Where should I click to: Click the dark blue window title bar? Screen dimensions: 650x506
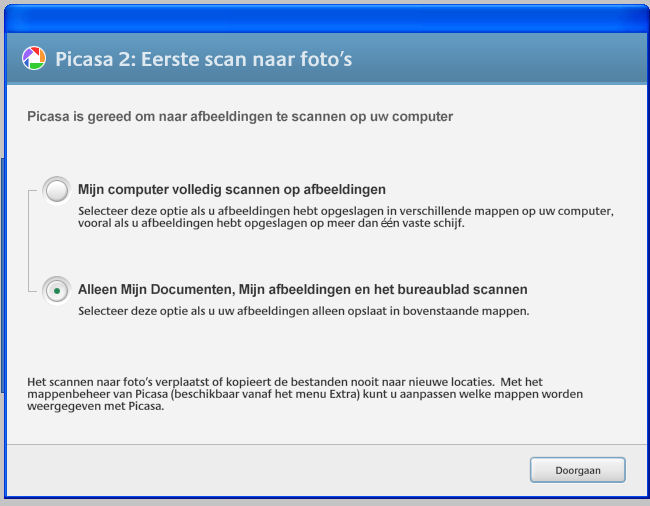click(x=325, y=19)
